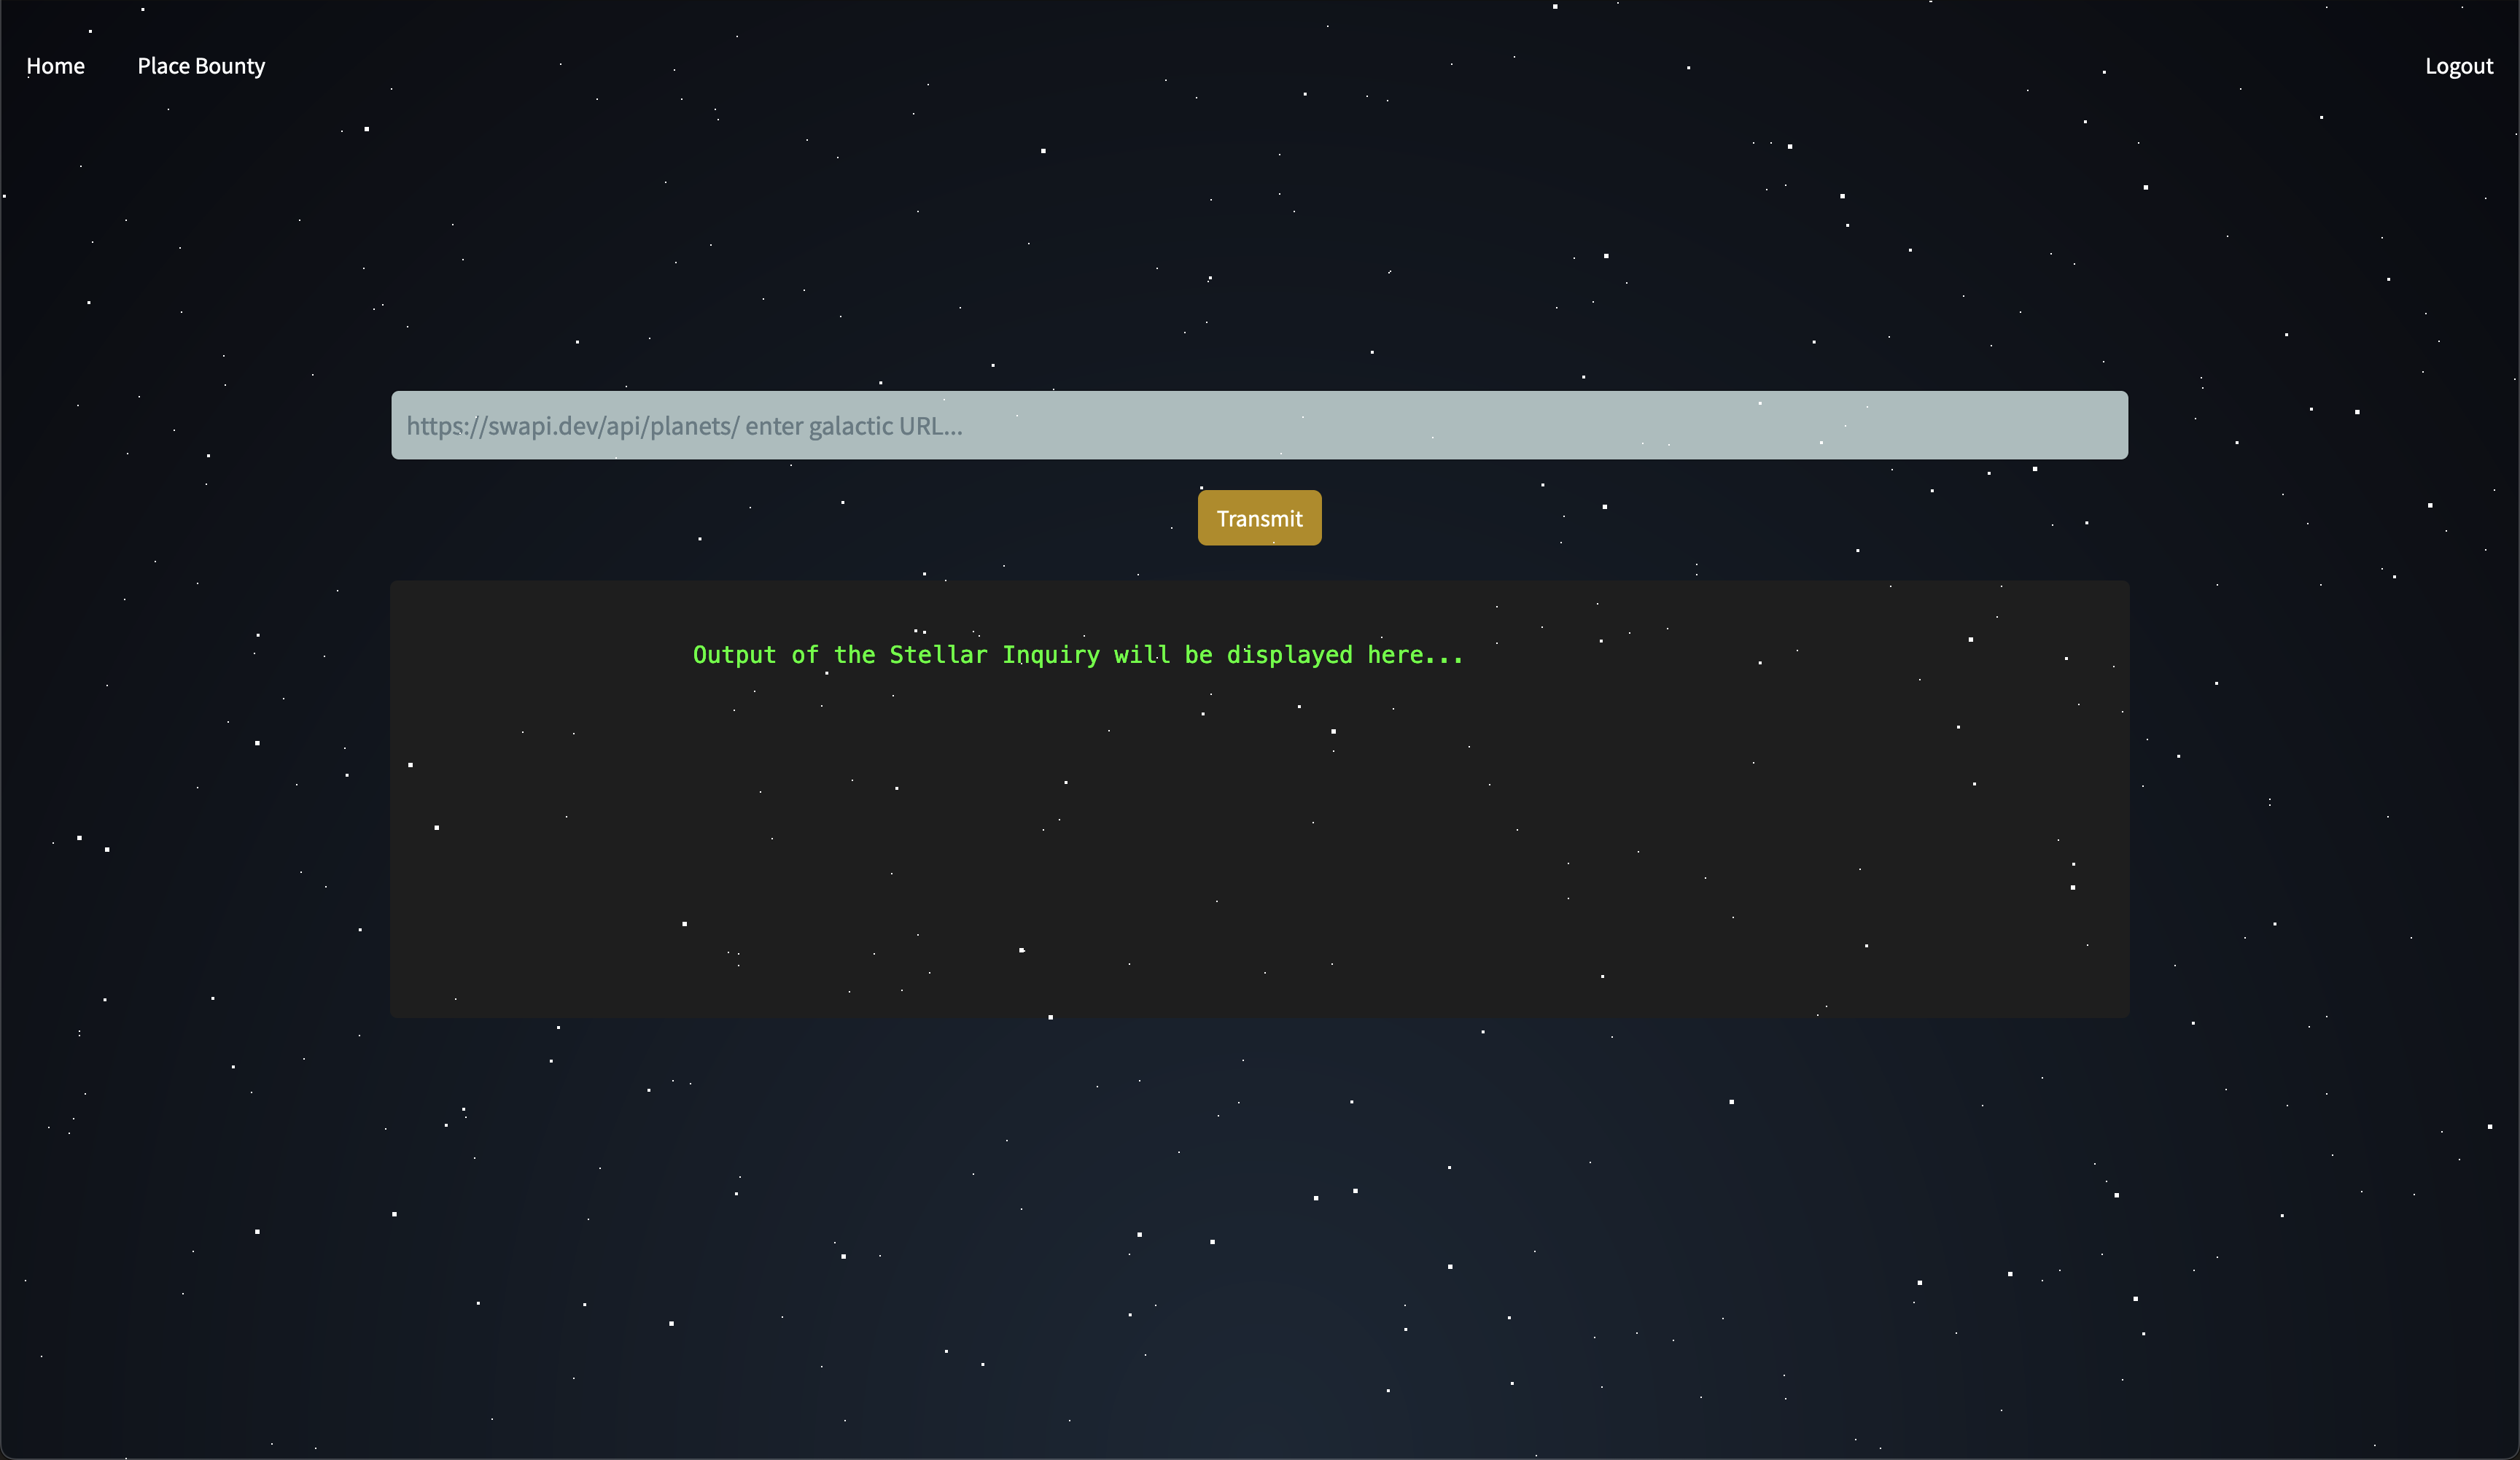
Task: Click the Logout navigation link
Action: (x=2458, y=66)
